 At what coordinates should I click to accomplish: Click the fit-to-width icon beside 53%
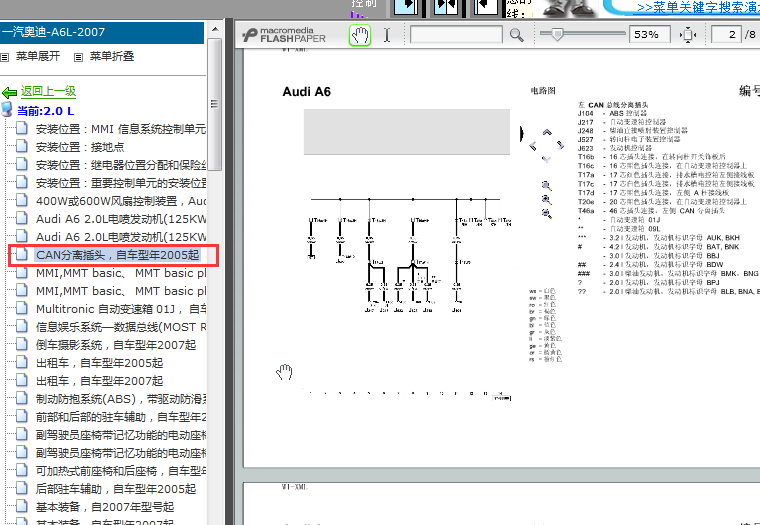[688, 35]
